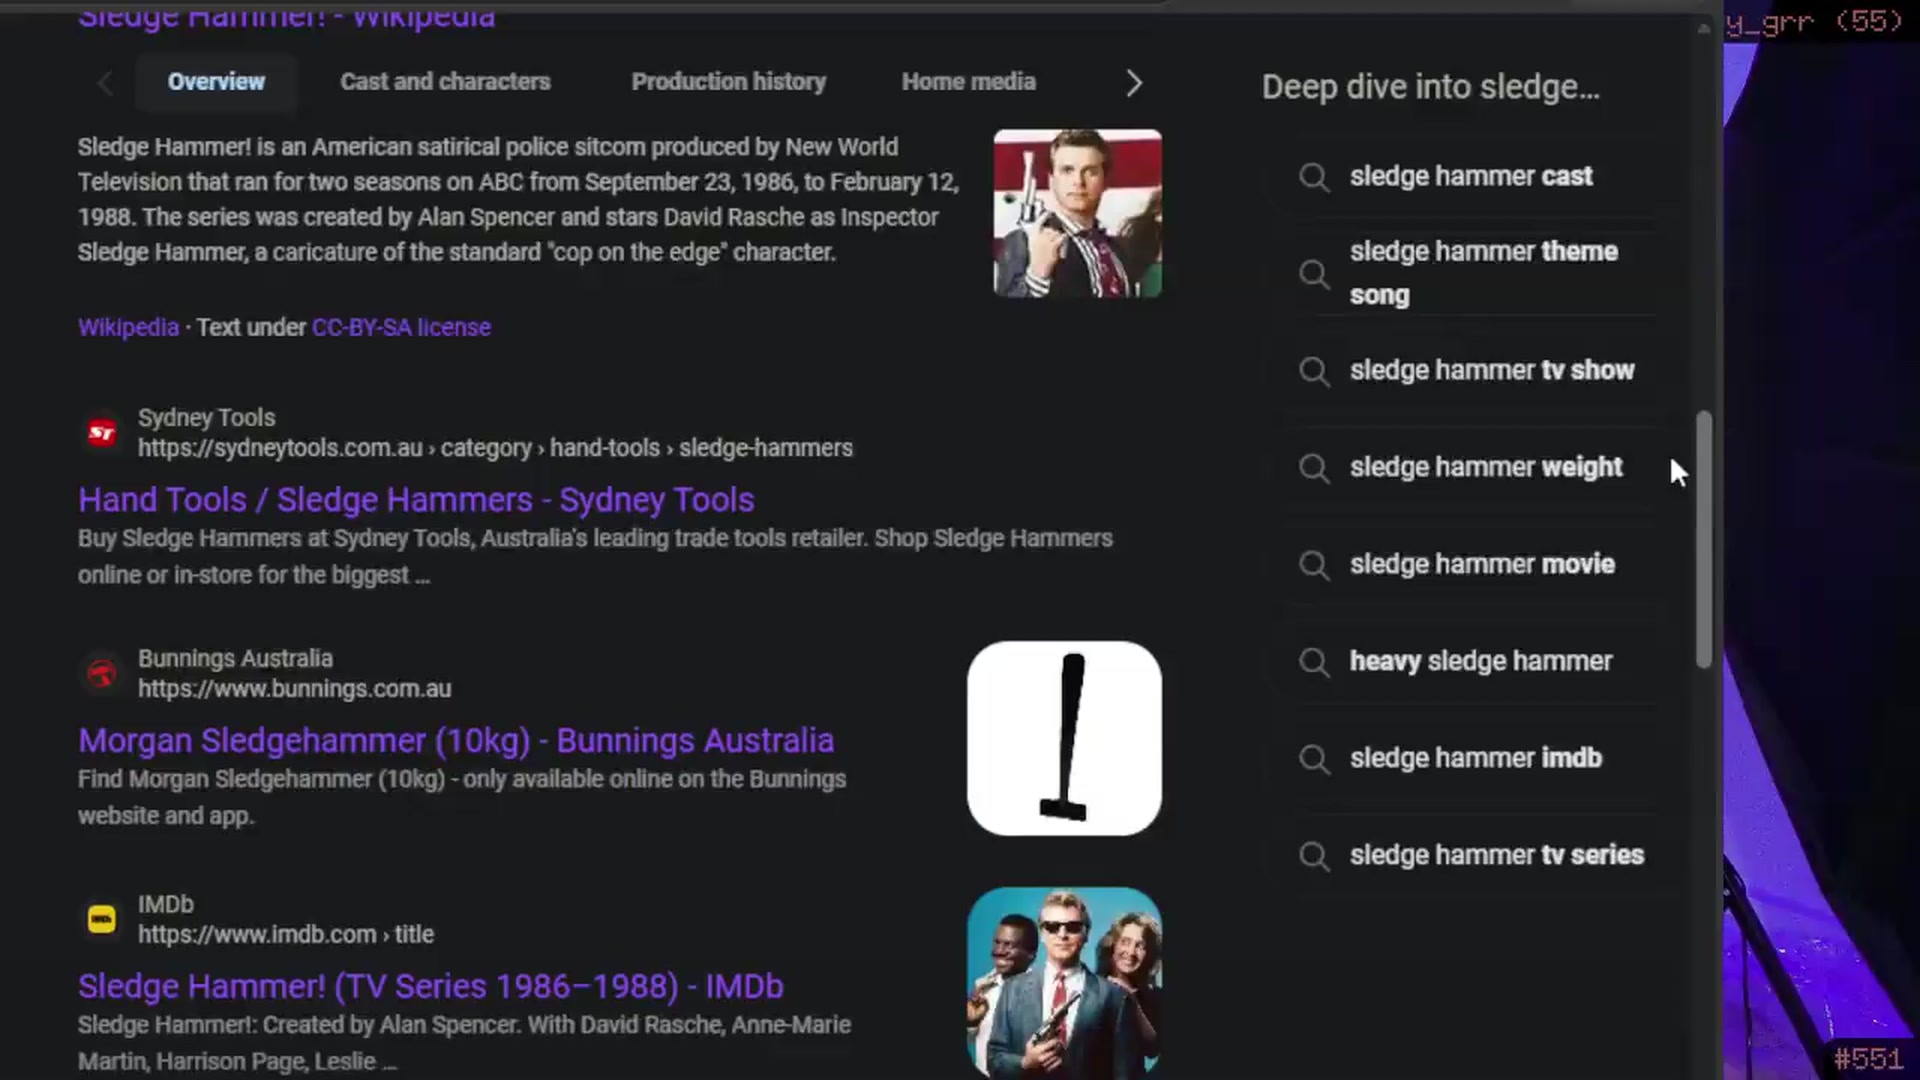
Task: Click the IMDb favicon
Action: coord(102,919)
